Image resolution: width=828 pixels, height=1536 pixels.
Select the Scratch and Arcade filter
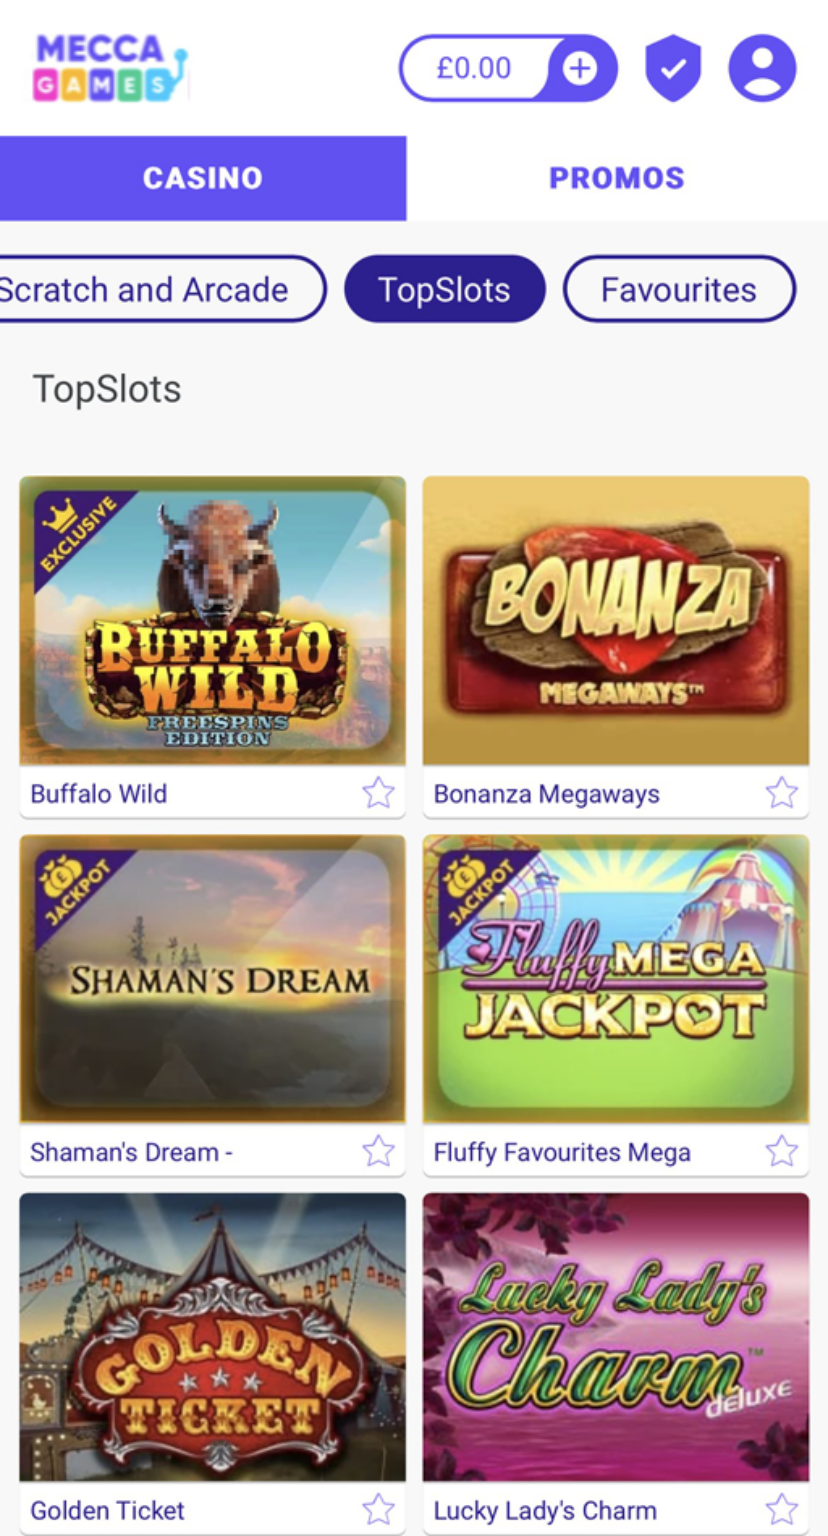pos(150,290)
